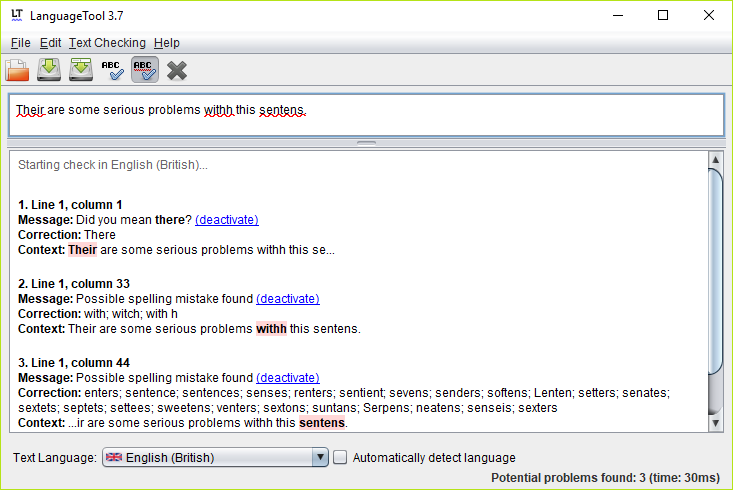Deactivate the 'Did you mean there' rule
Screen dimensions: 733x490
226,220
